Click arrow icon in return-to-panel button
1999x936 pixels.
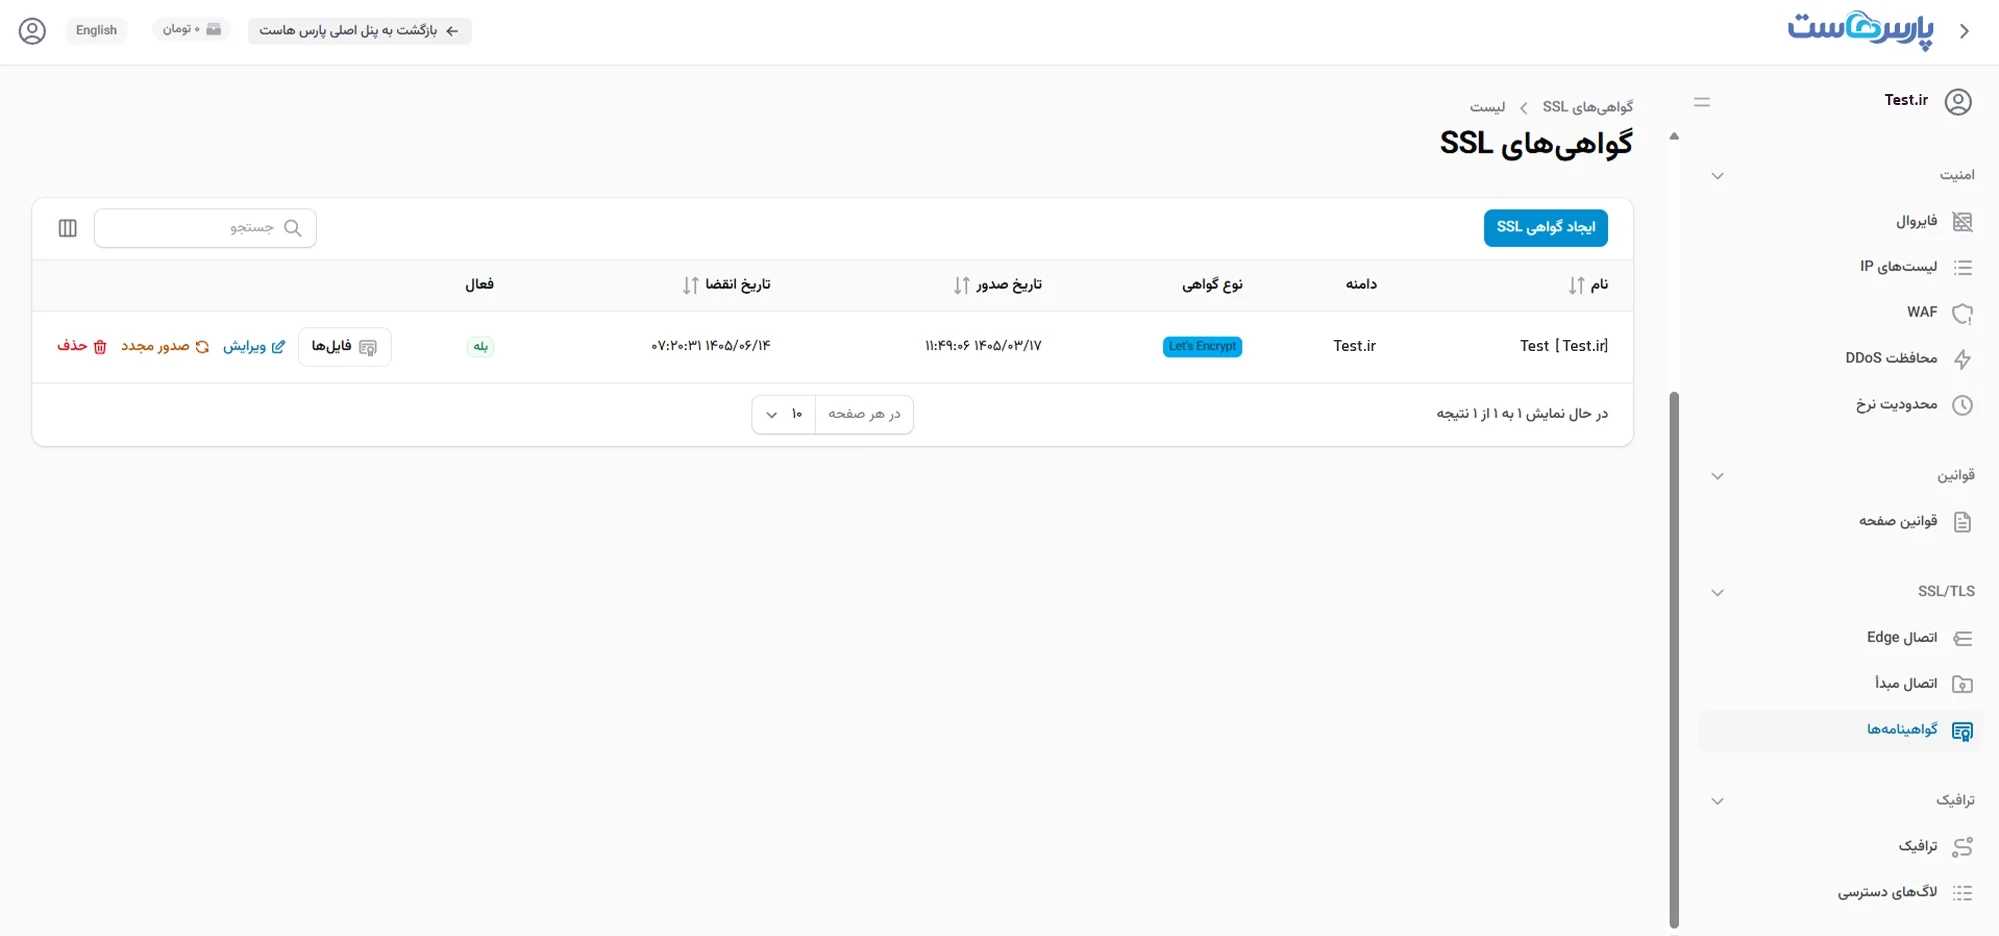tap(452, 31)
